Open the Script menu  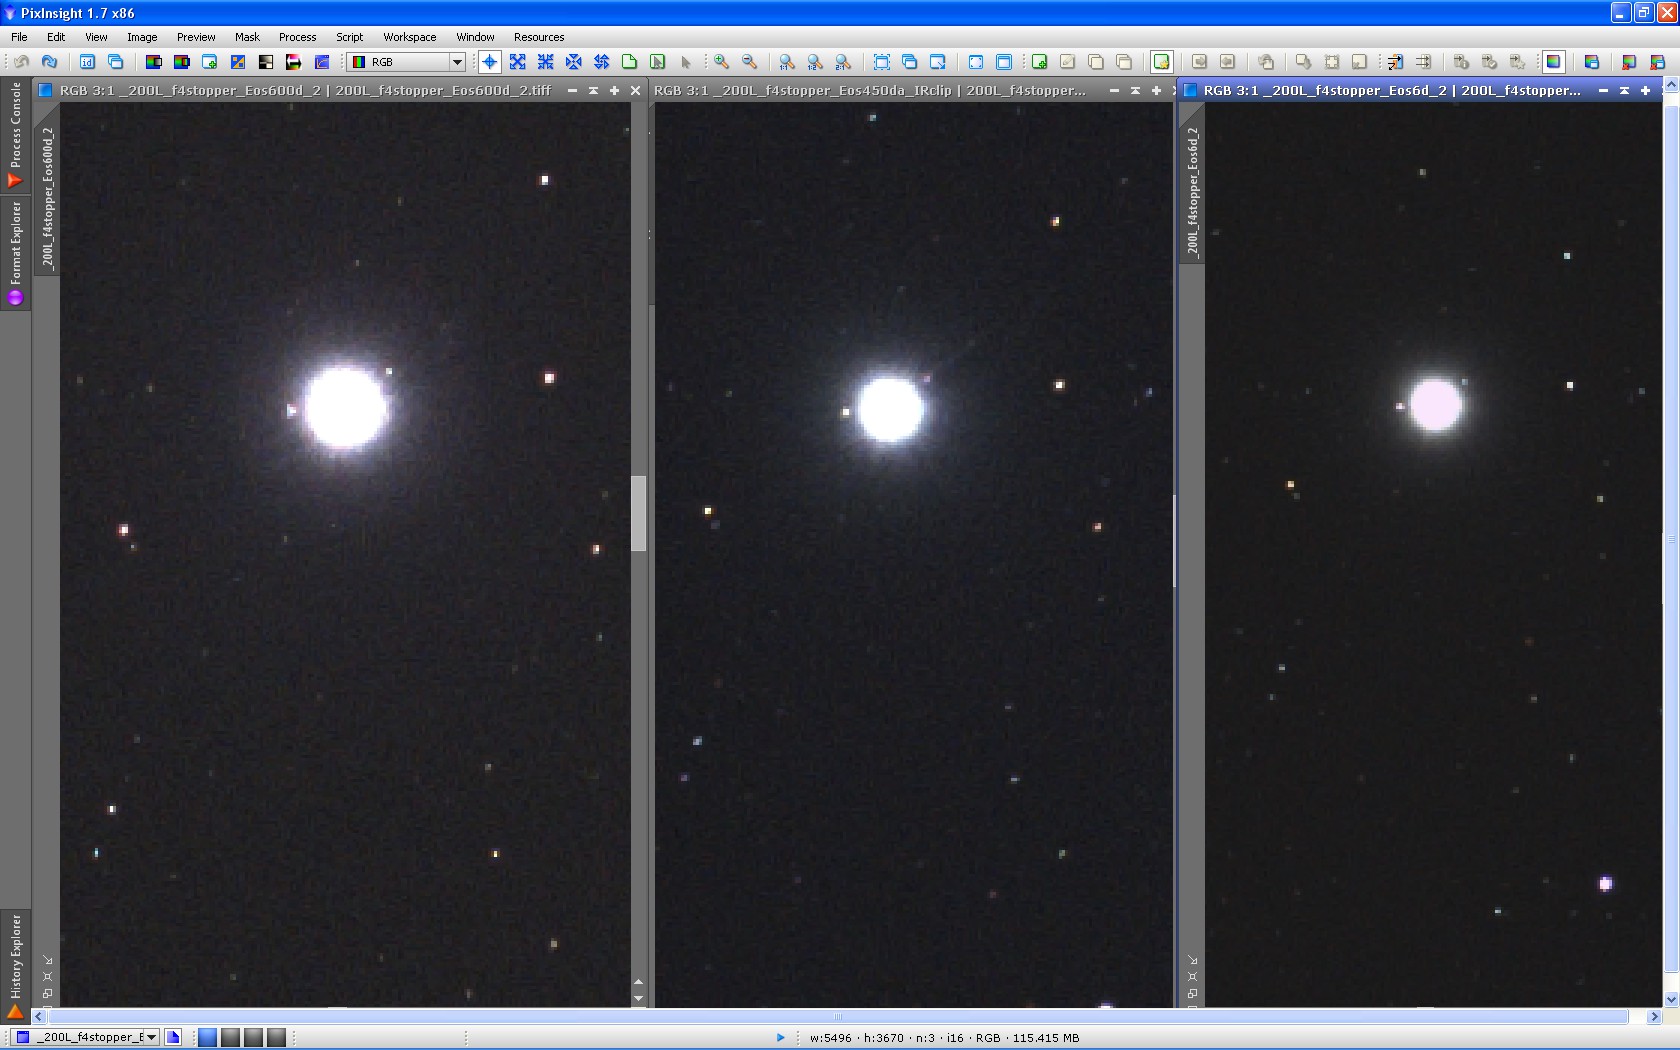(349, 37)
